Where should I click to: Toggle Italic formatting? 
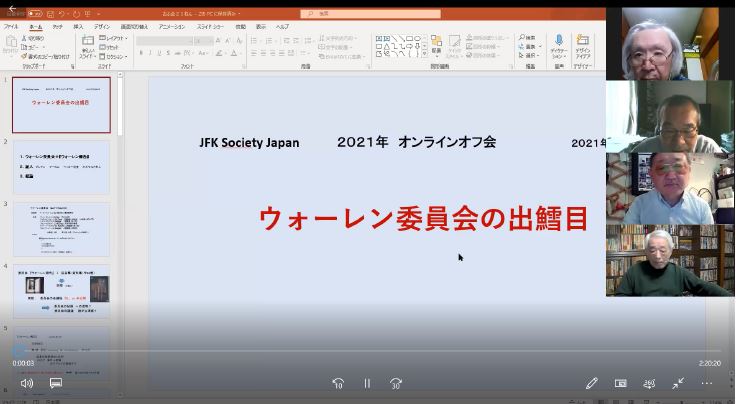click(x=150, y=53)
